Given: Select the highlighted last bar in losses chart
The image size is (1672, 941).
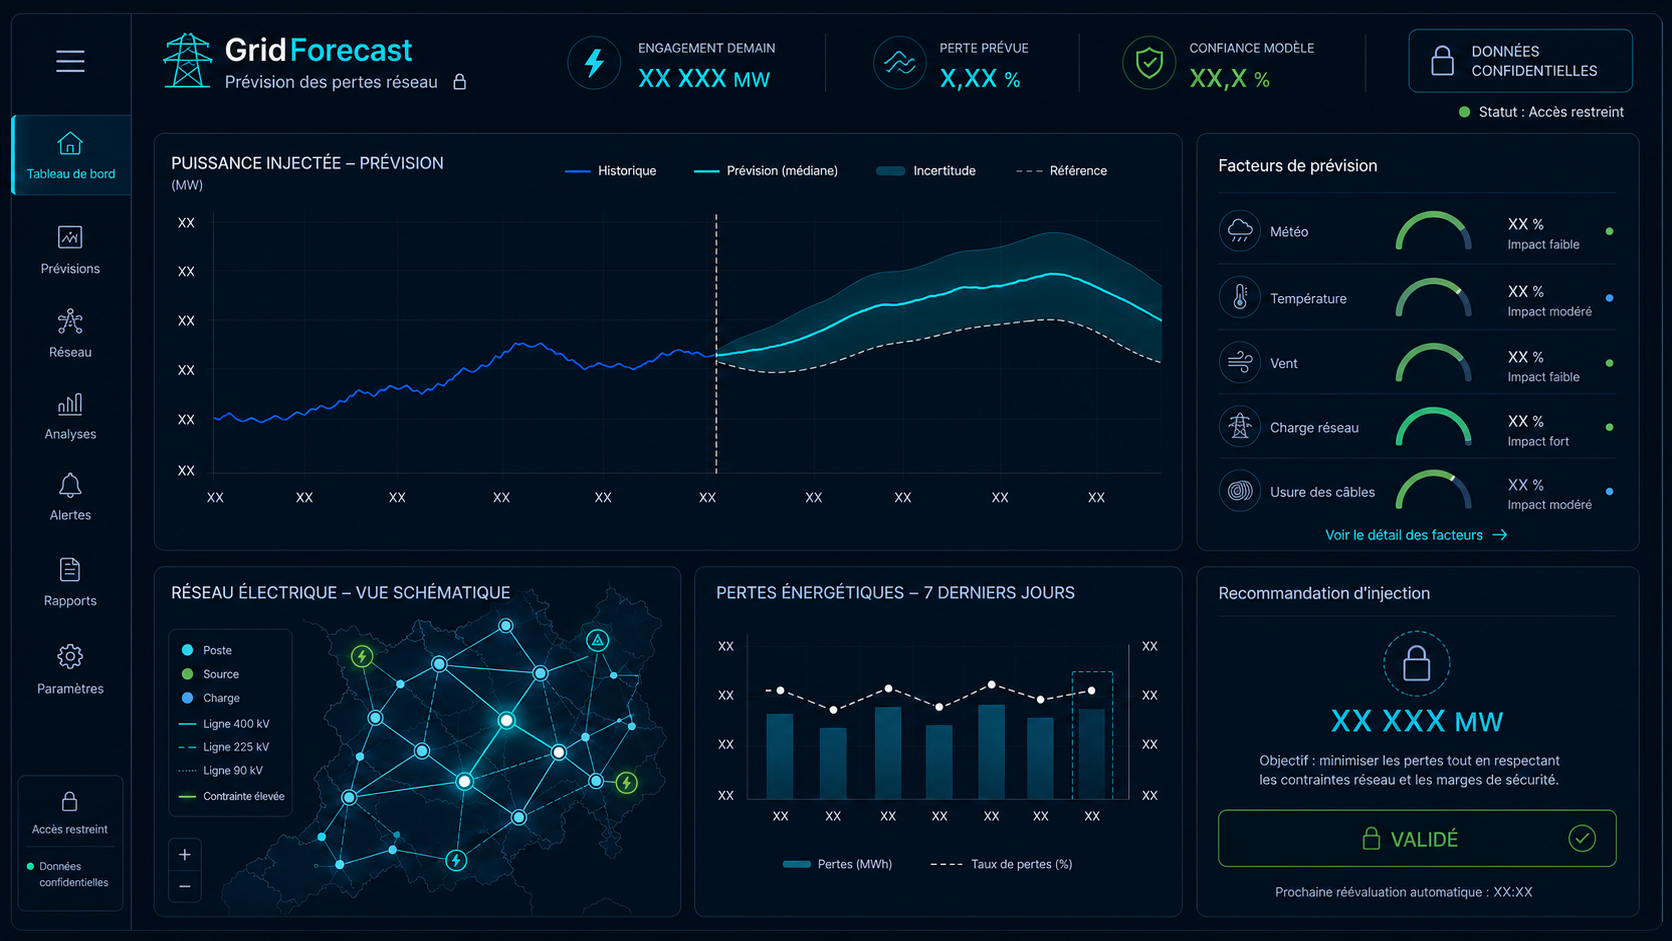Looking at the screenshot, I should click(x=1092, y=735).
